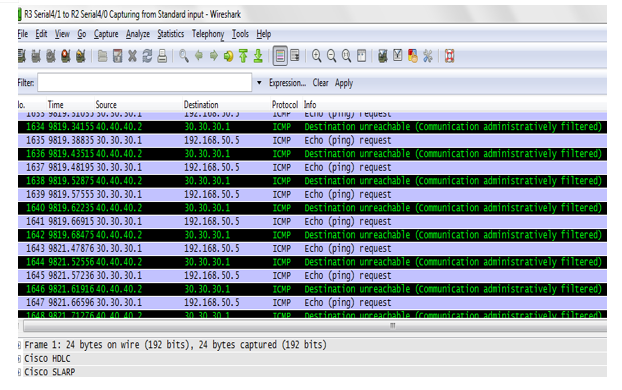The width and height of the screenshot is (622, 390).
Task: Go to specific packet number icon
Action: 228,56
